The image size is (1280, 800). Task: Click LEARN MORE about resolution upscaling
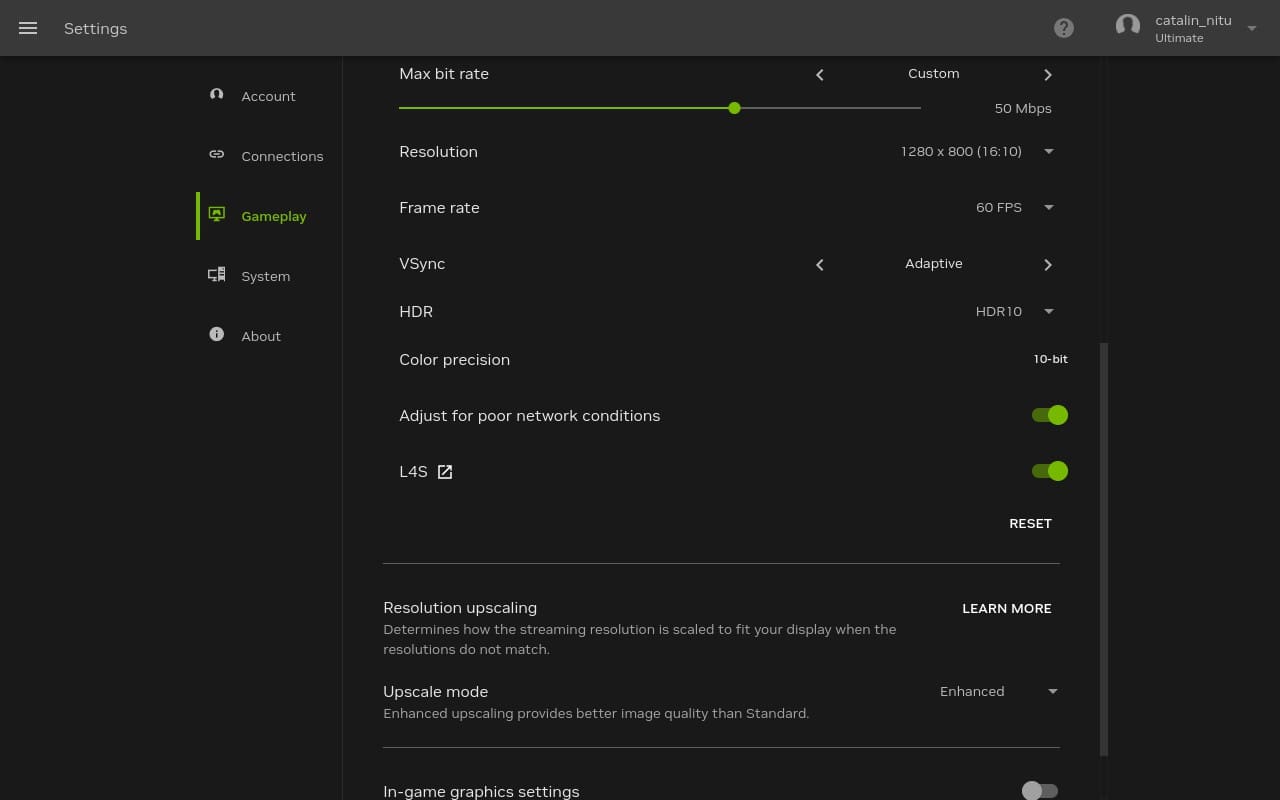tap(1006, 608)
